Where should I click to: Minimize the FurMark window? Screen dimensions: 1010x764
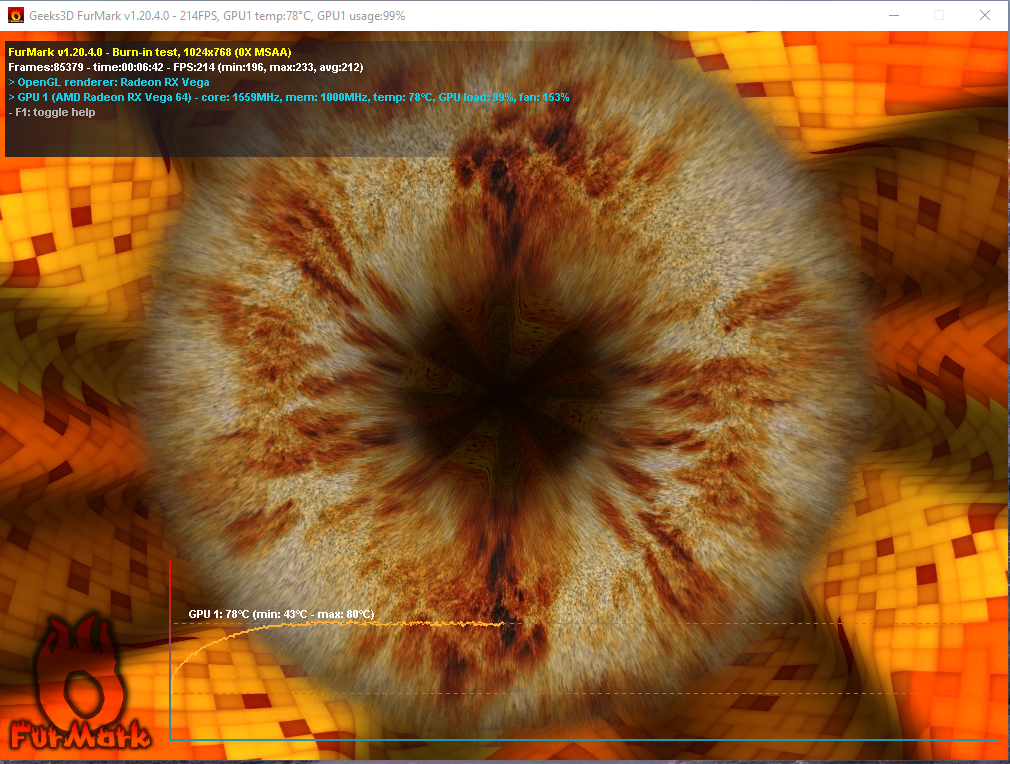pyautogui.click(x=893, y=15)
